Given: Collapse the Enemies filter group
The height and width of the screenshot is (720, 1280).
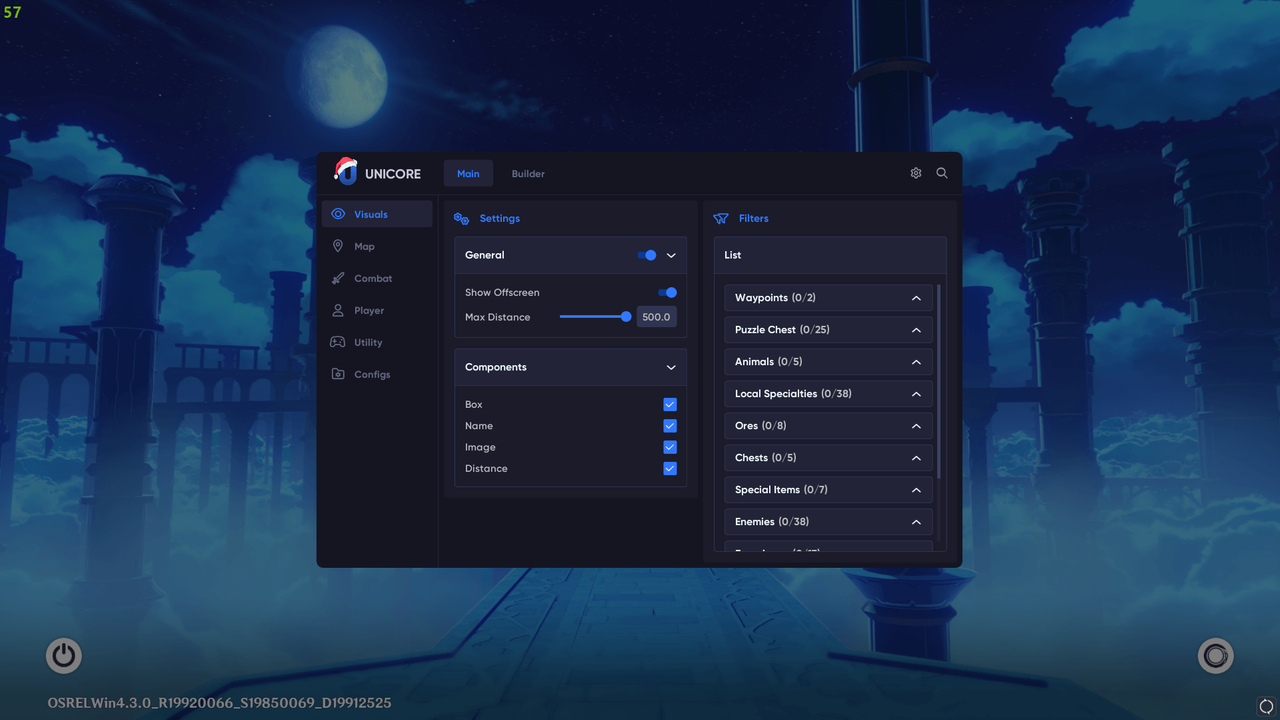Looking at the screenshot, I should 915,521.
